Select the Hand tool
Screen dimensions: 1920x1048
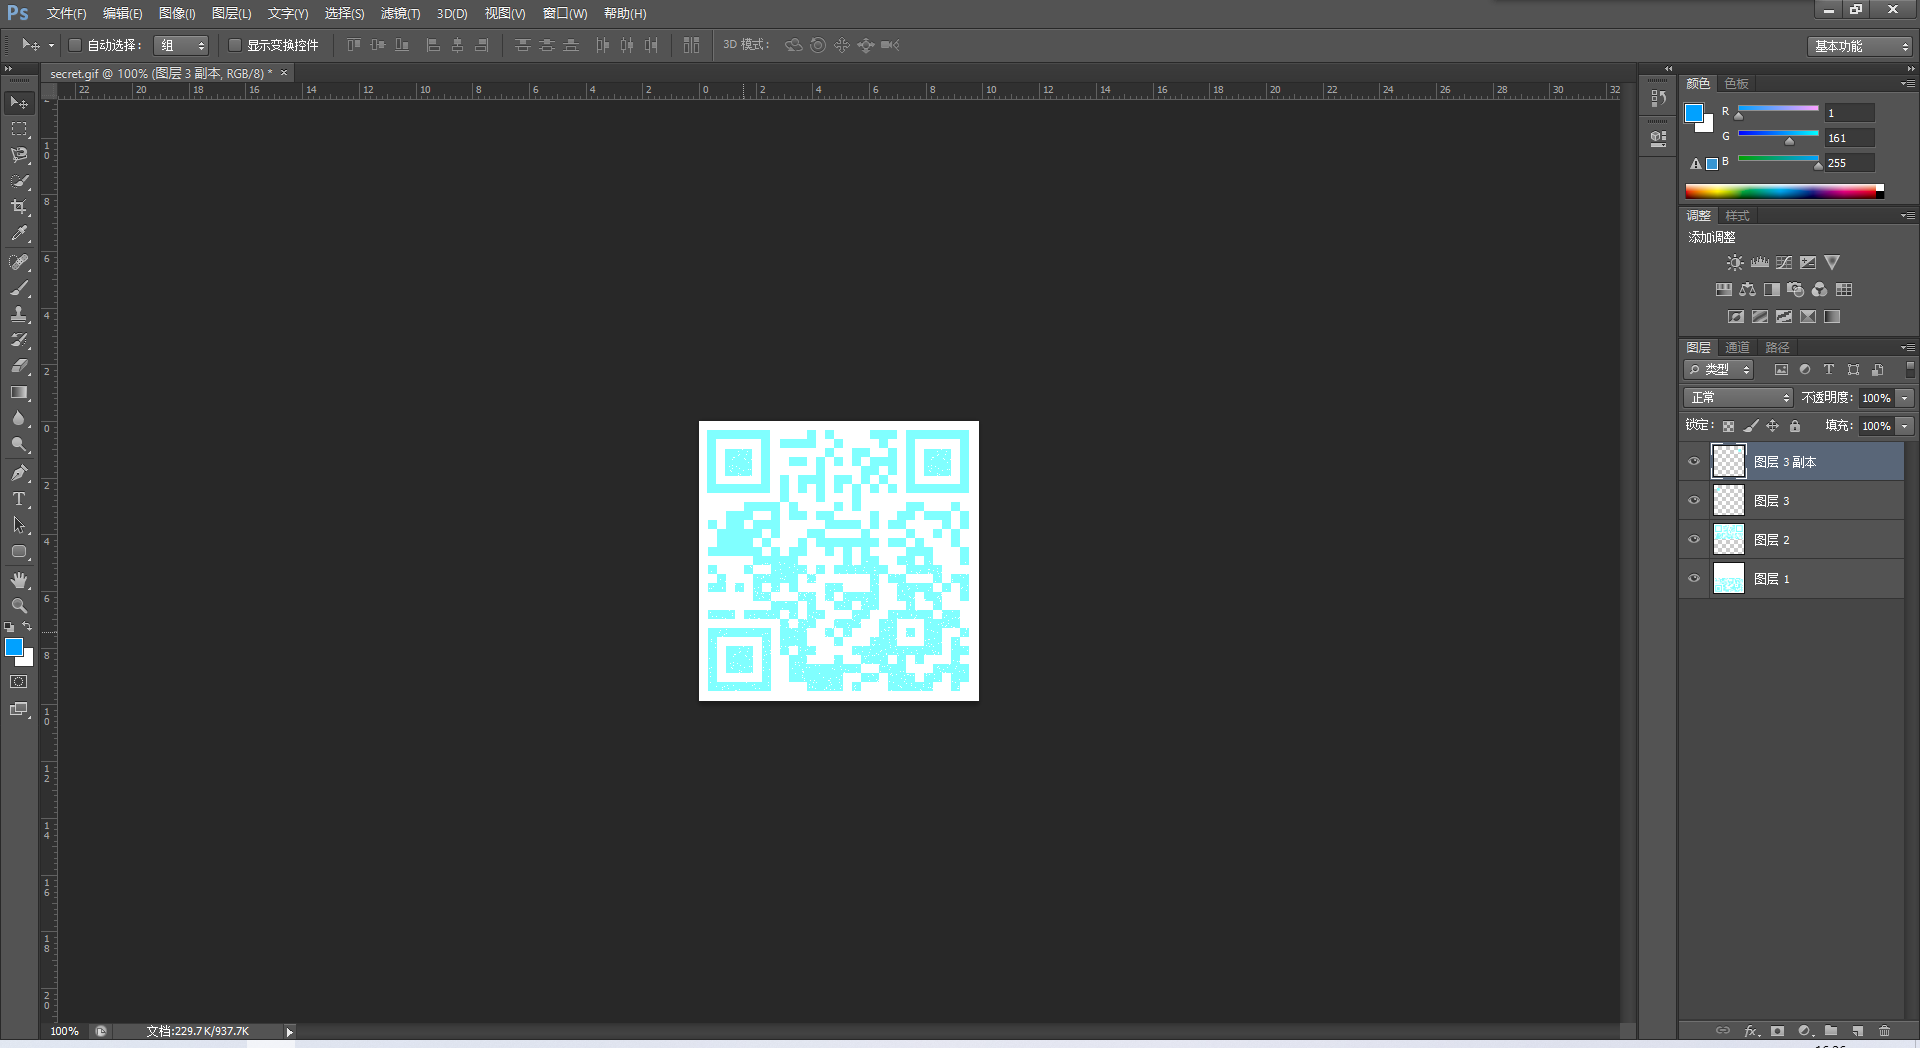click(19, 580)
